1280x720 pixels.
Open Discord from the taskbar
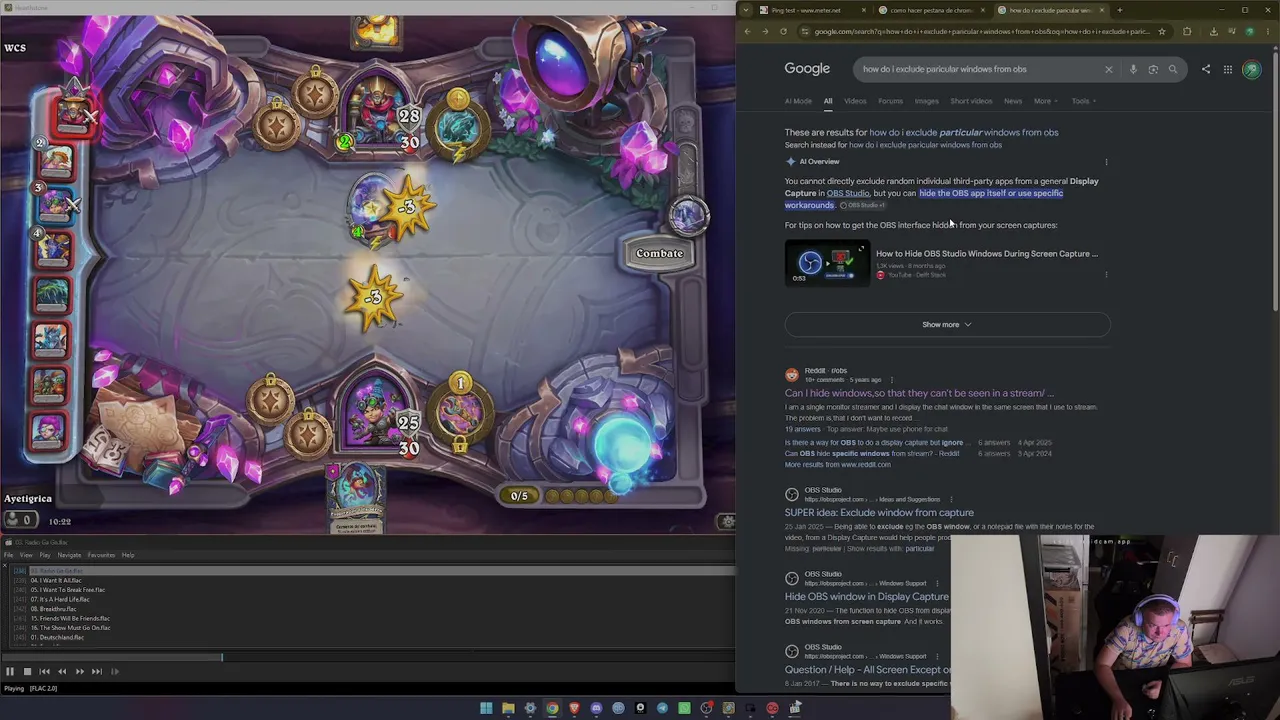pyautogui.click(x=596, y=708)
